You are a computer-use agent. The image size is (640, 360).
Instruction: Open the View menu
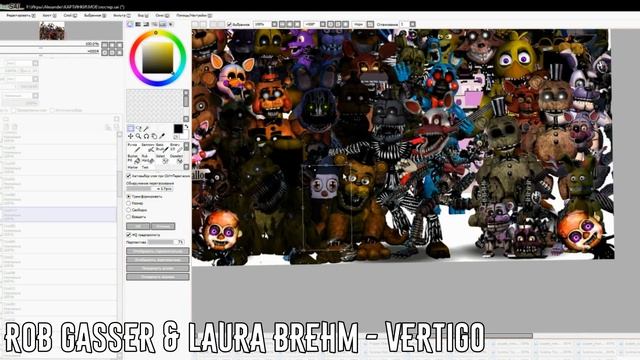pyautogui.click(x=143, y=16)
